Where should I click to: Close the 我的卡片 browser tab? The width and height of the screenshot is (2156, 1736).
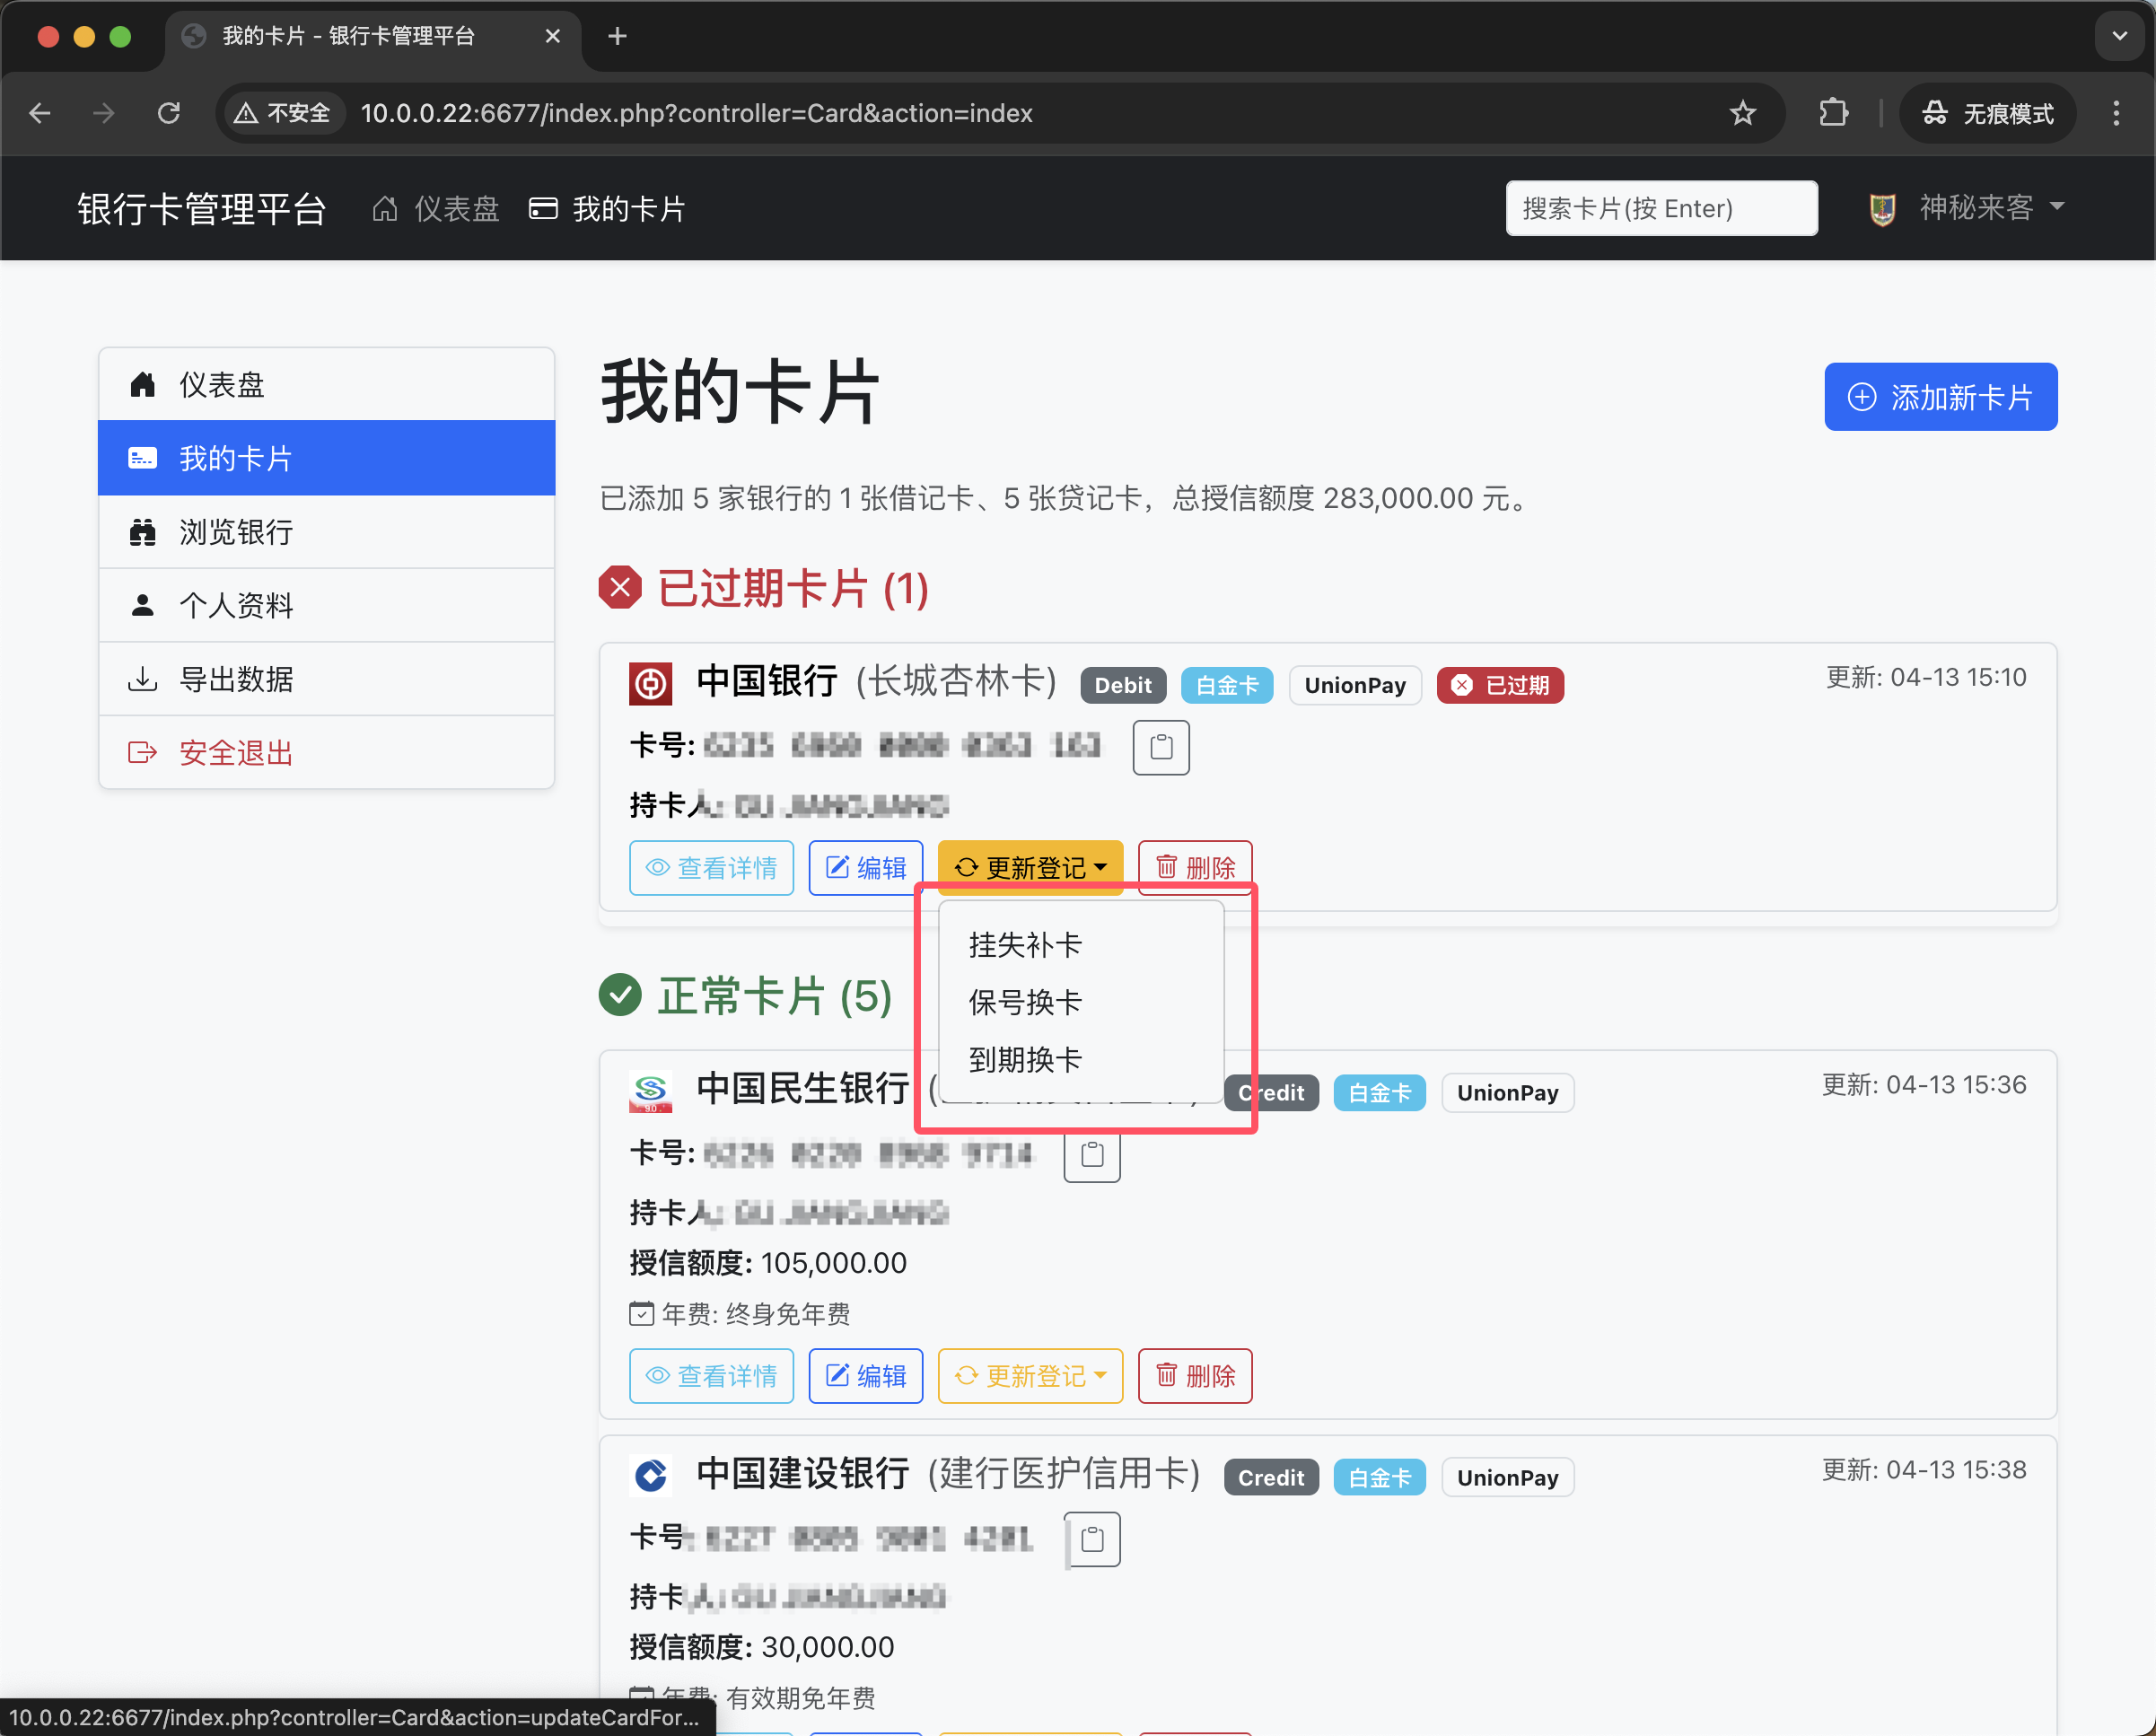click(x=553, y=36)
